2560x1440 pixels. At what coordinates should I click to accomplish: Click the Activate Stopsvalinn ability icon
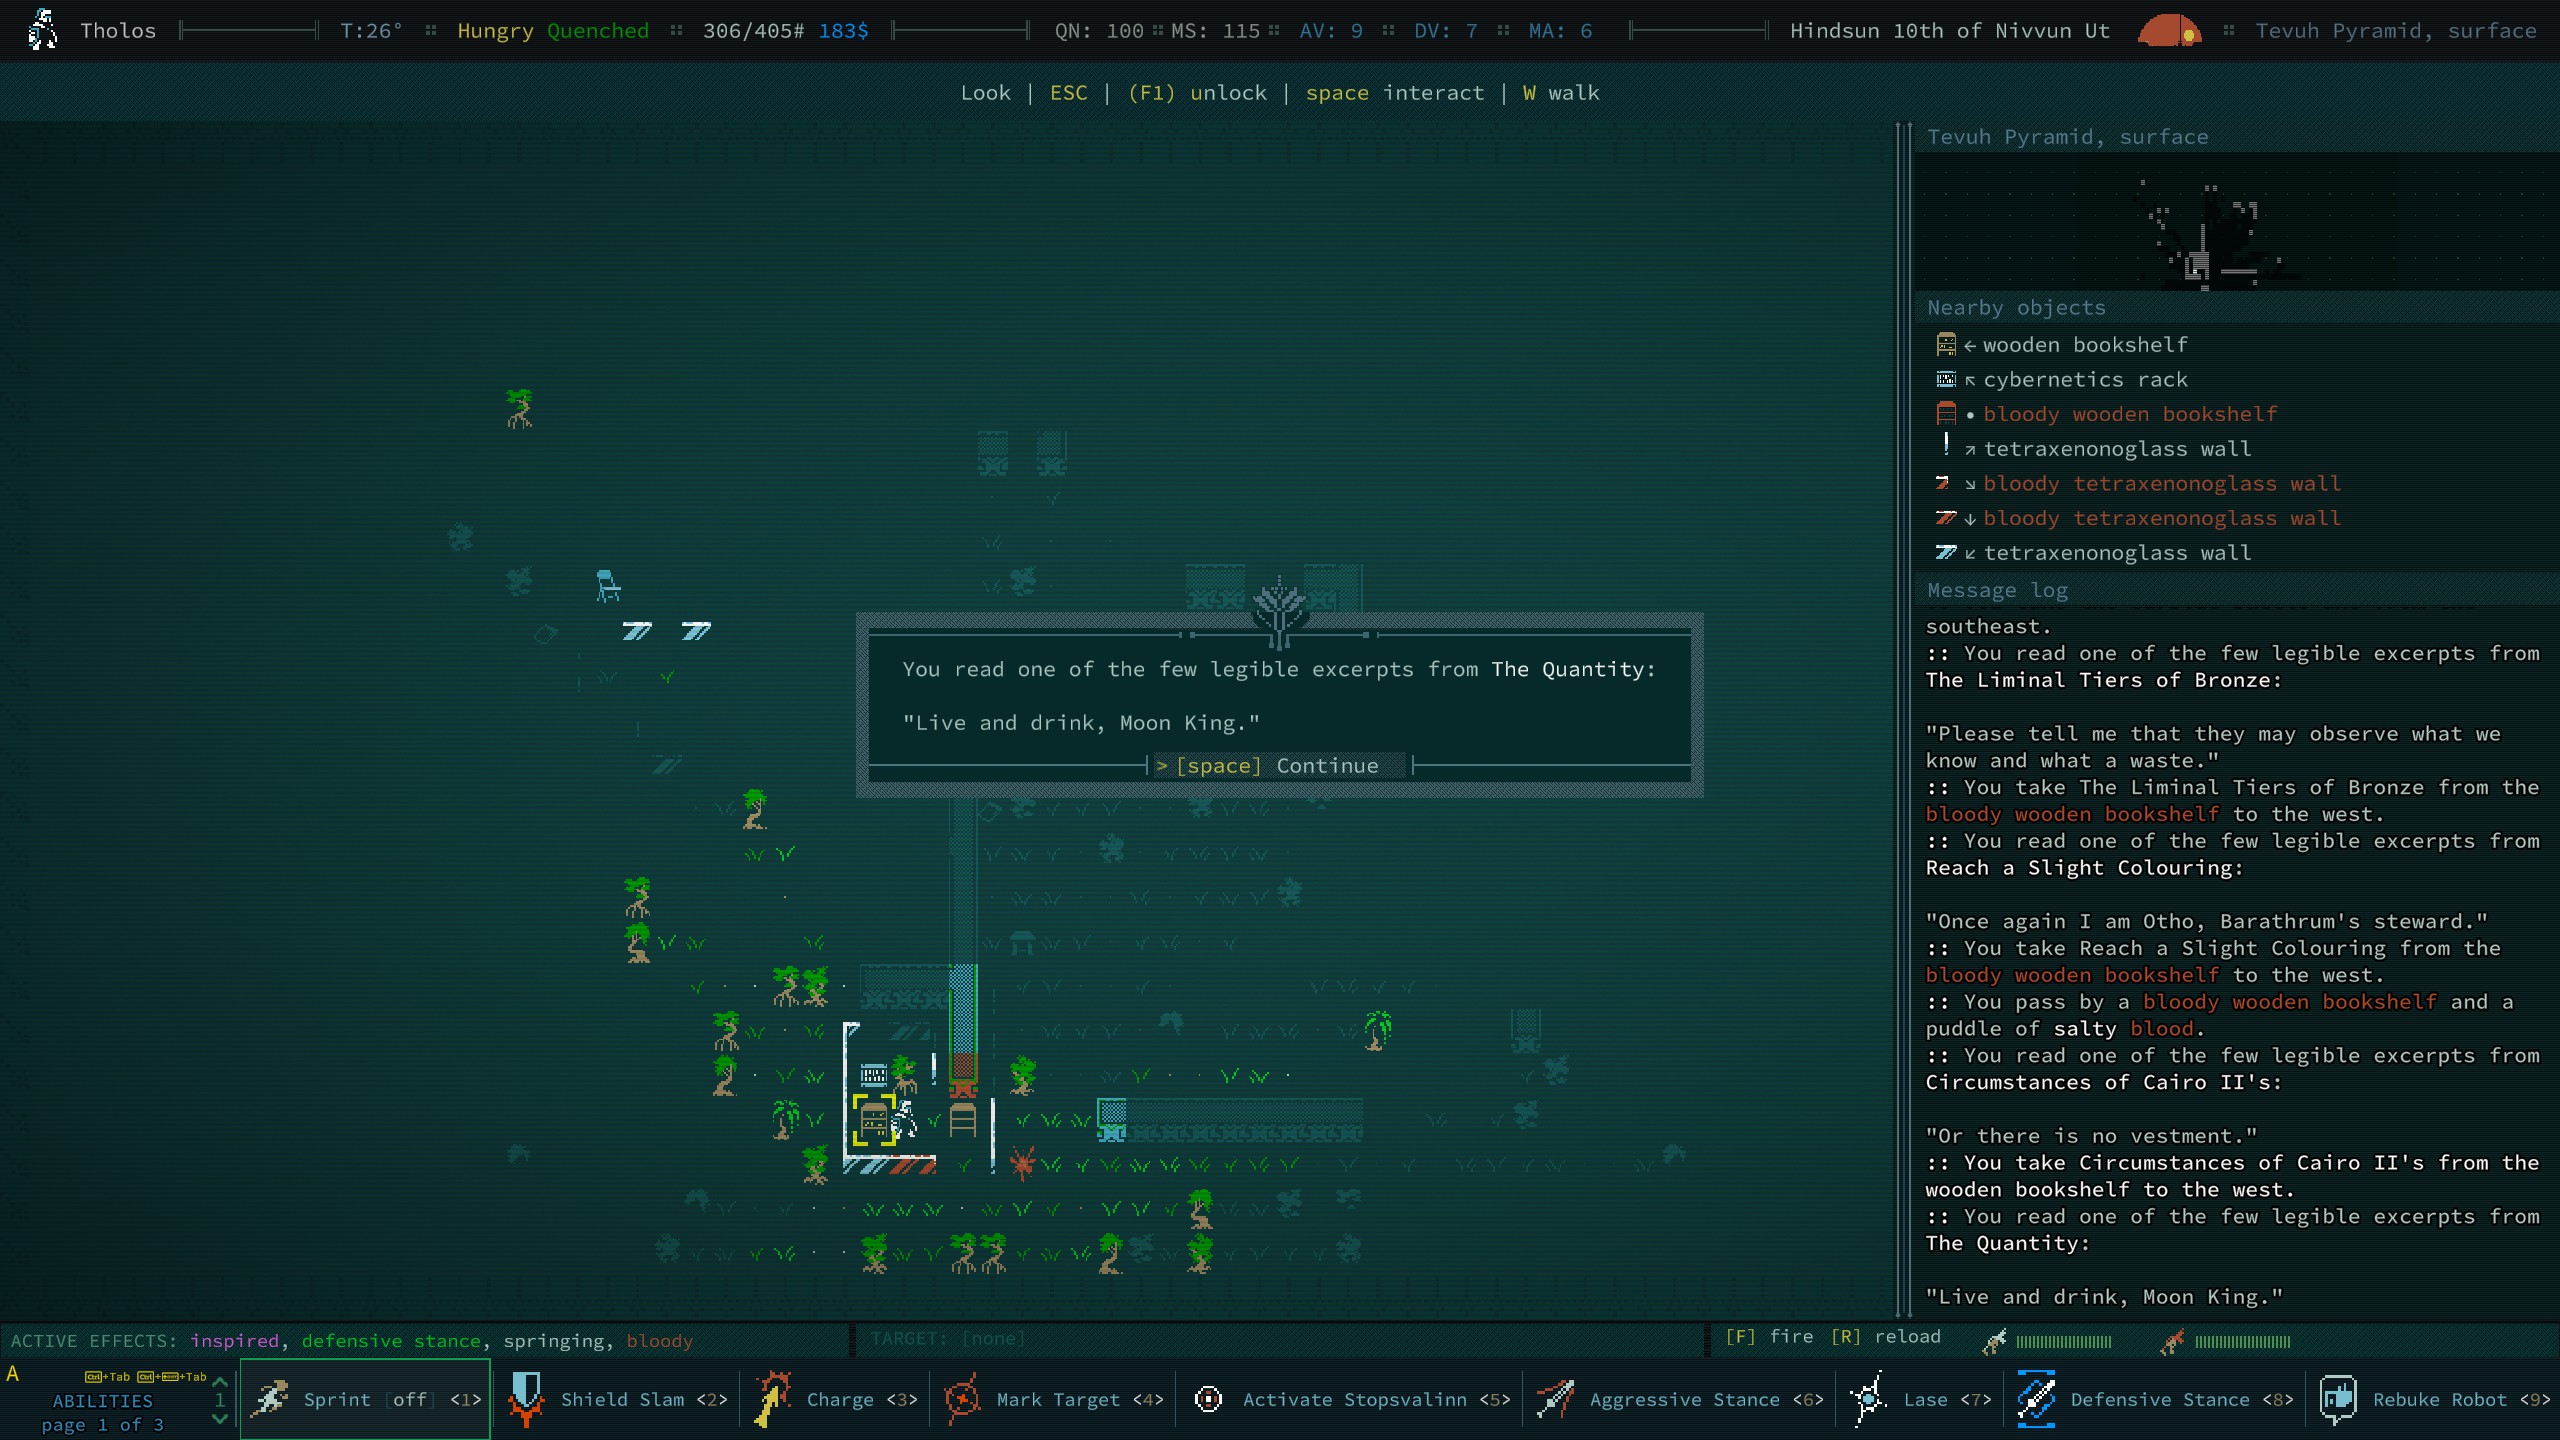pos(1208,1400)
